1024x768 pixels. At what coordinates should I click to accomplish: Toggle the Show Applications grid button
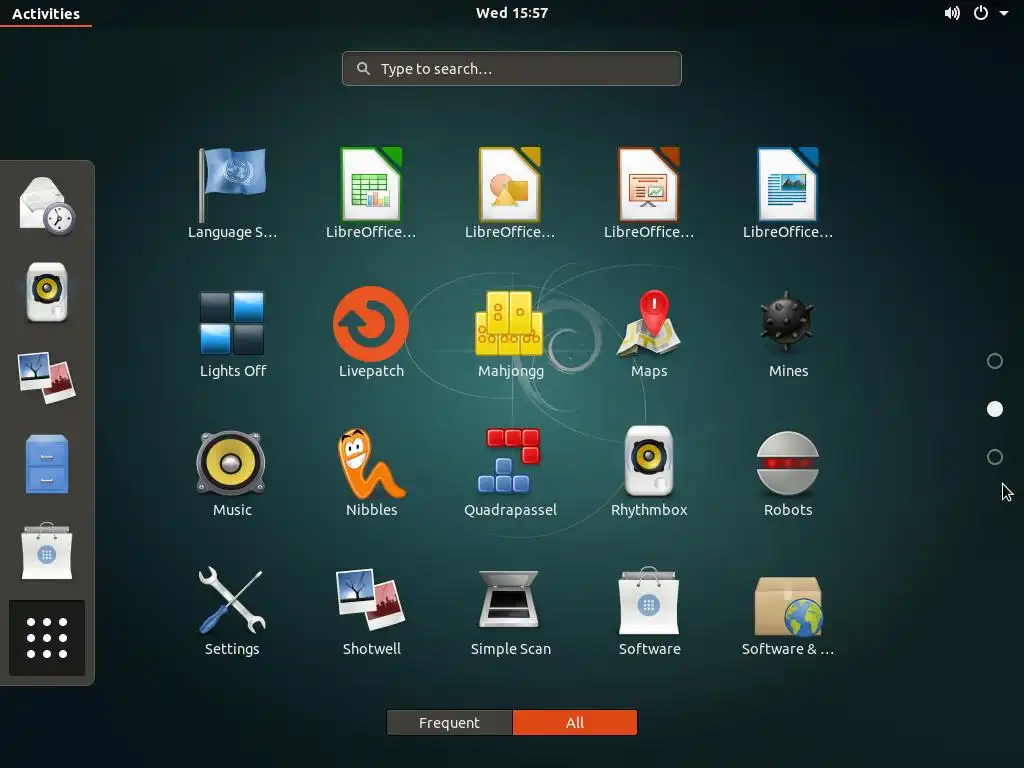(47, 637)
